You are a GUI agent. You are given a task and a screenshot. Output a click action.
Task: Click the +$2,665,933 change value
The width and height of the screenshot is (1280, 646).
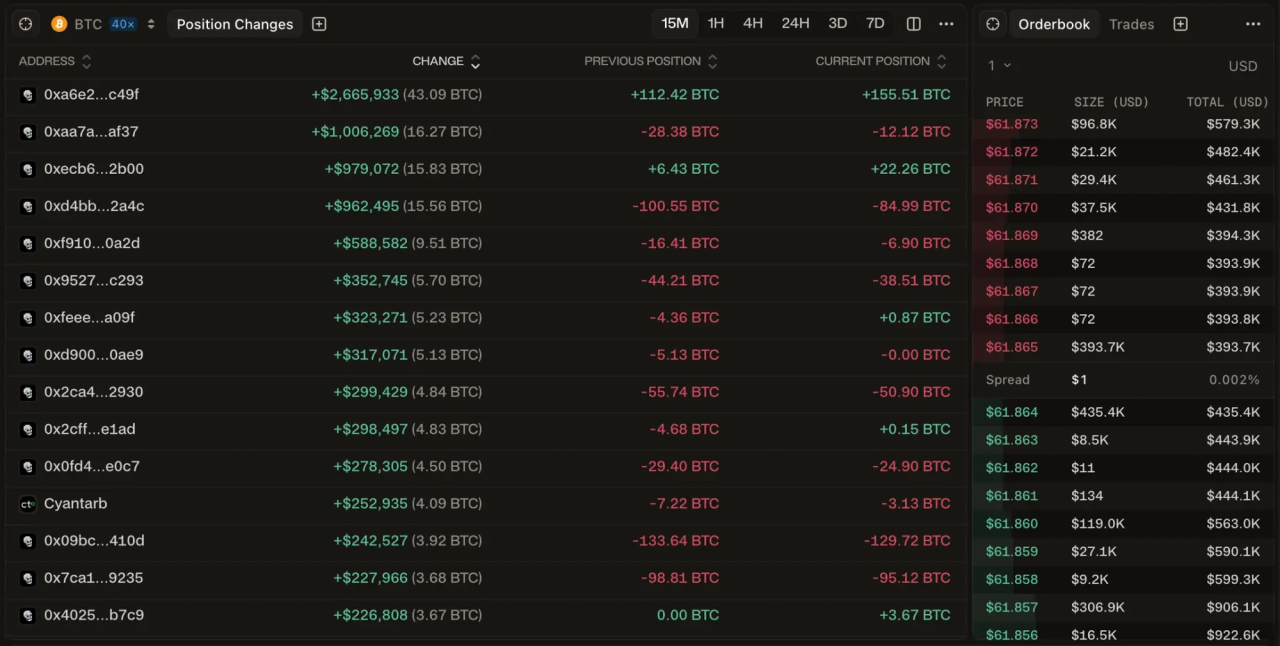tap(355, 95)
